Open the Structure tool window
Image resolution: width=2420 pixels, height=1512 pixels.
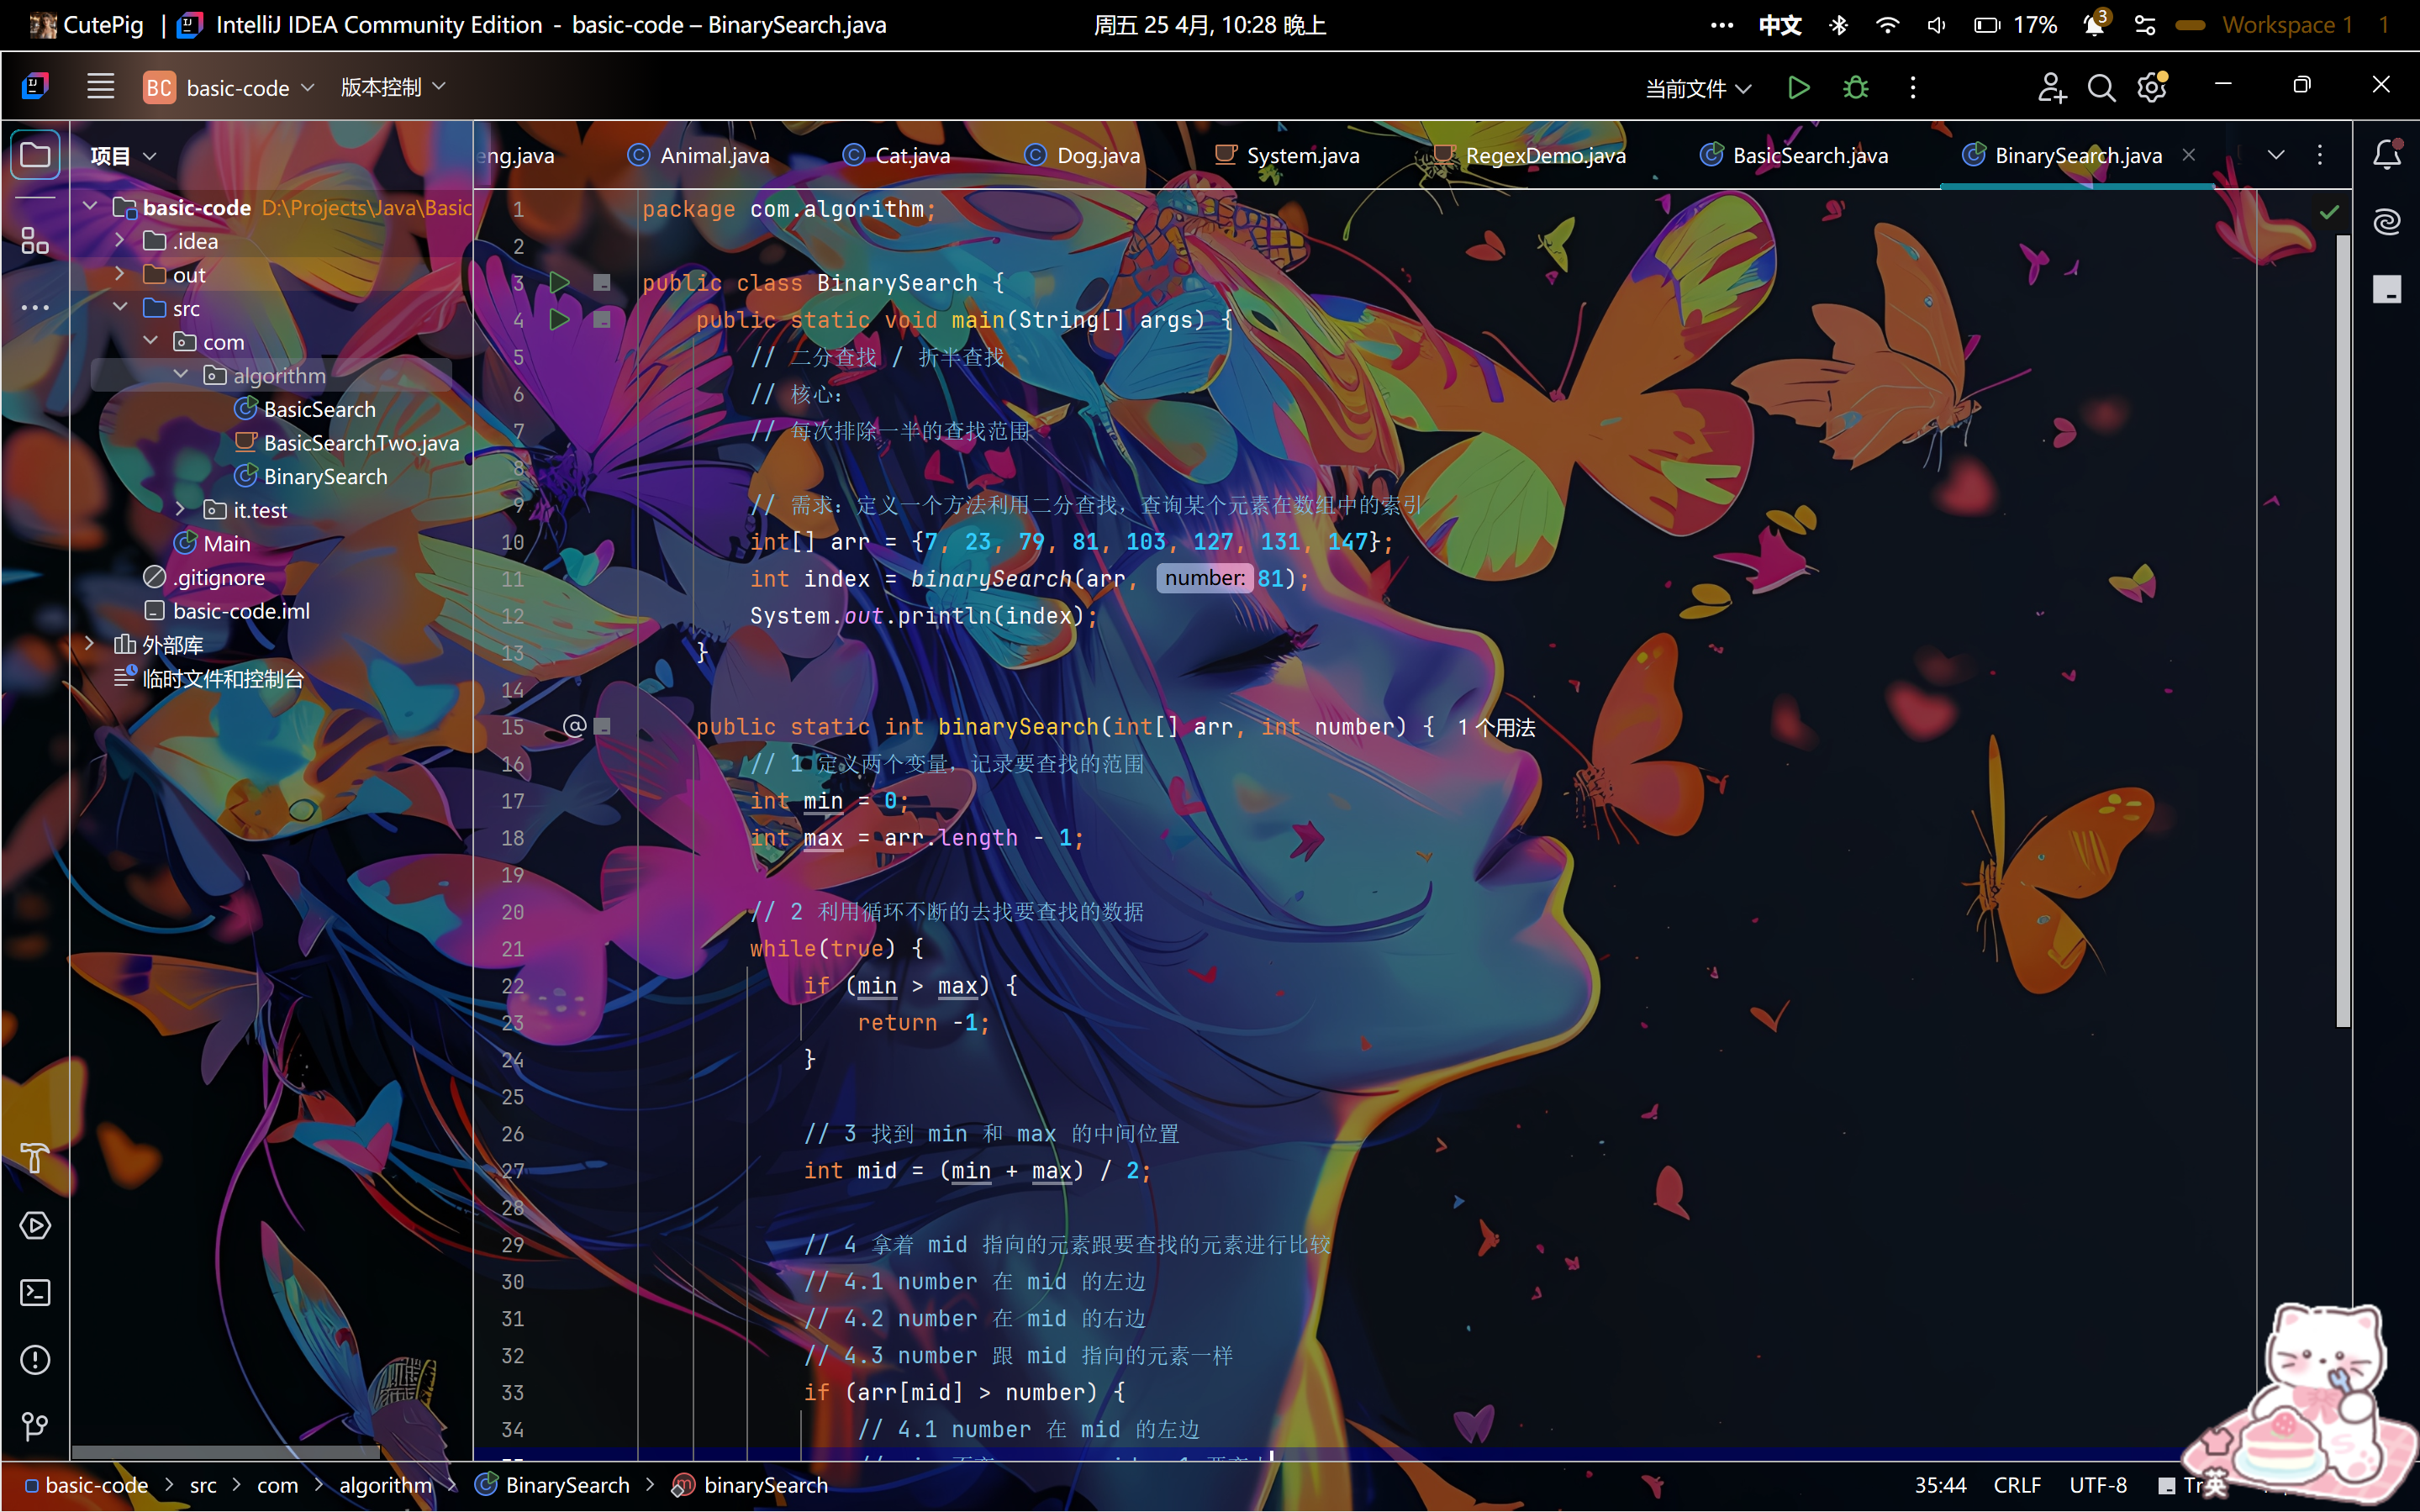35,240
